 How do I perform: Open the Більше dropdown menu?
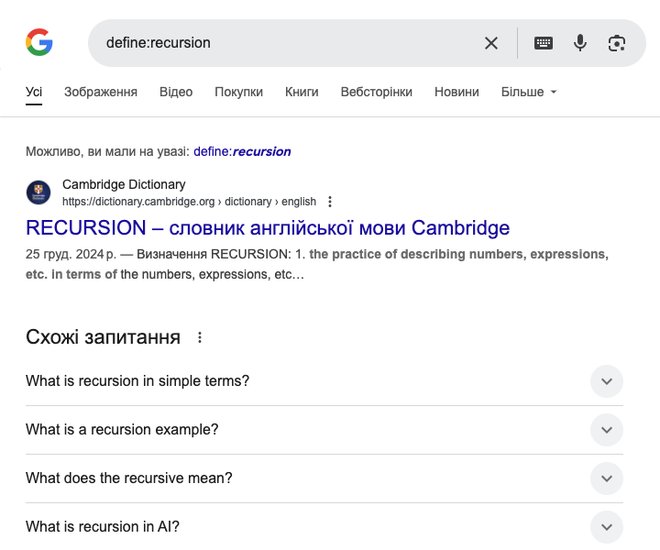pos(529,92)
